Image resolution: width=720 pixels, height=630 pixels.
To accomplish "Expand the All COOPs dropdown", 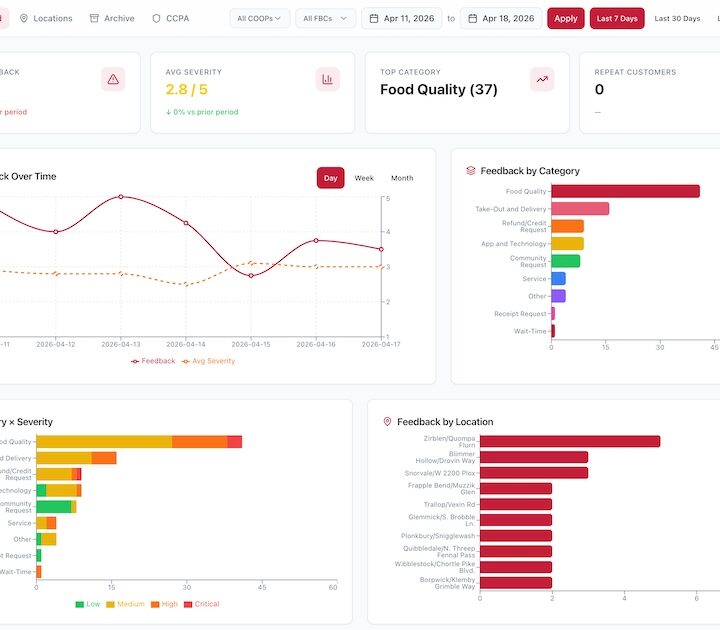I will [259, 18].
